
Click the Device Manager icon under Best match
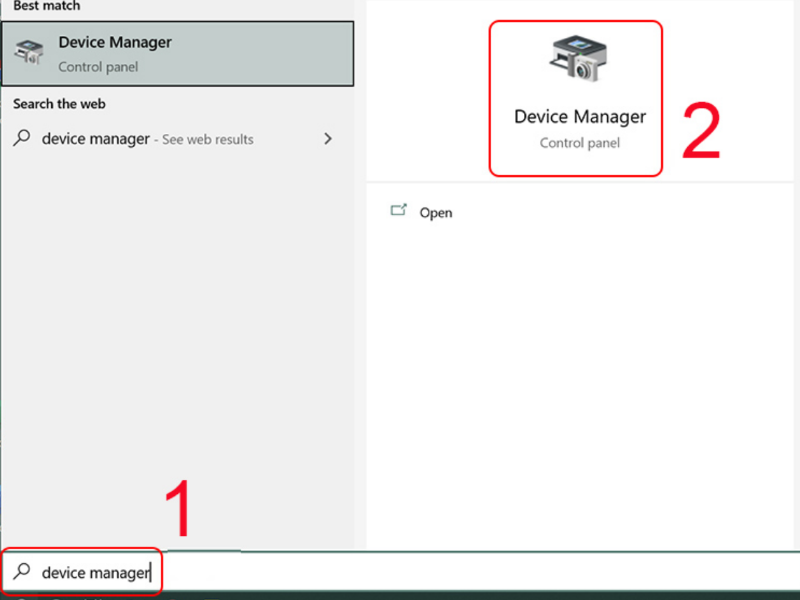coord(30,53)
